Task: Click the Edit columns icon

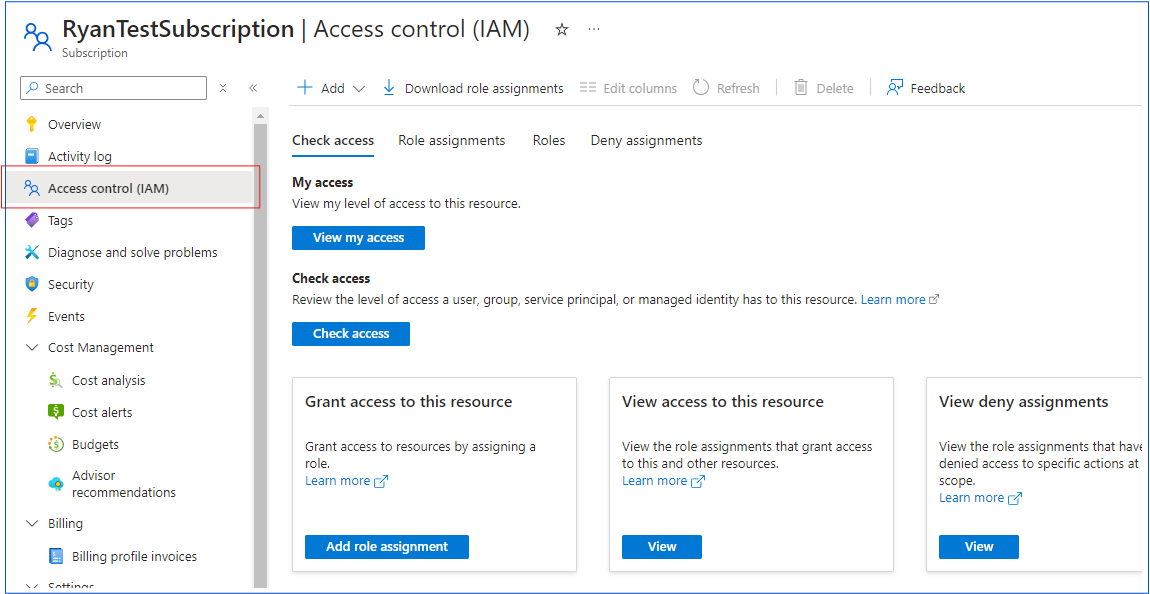Action: (588, 88)
